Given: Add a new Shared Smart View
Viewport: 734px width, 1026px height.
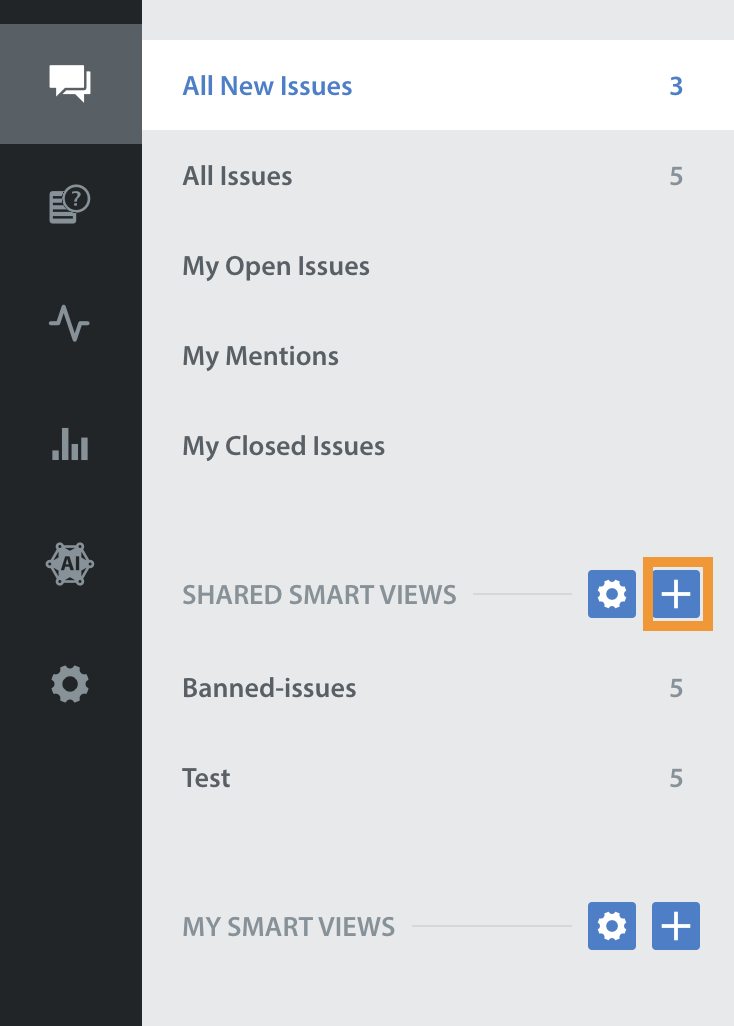Looking at the screenshot, I should pyautogui.click(x=676, y=594).
